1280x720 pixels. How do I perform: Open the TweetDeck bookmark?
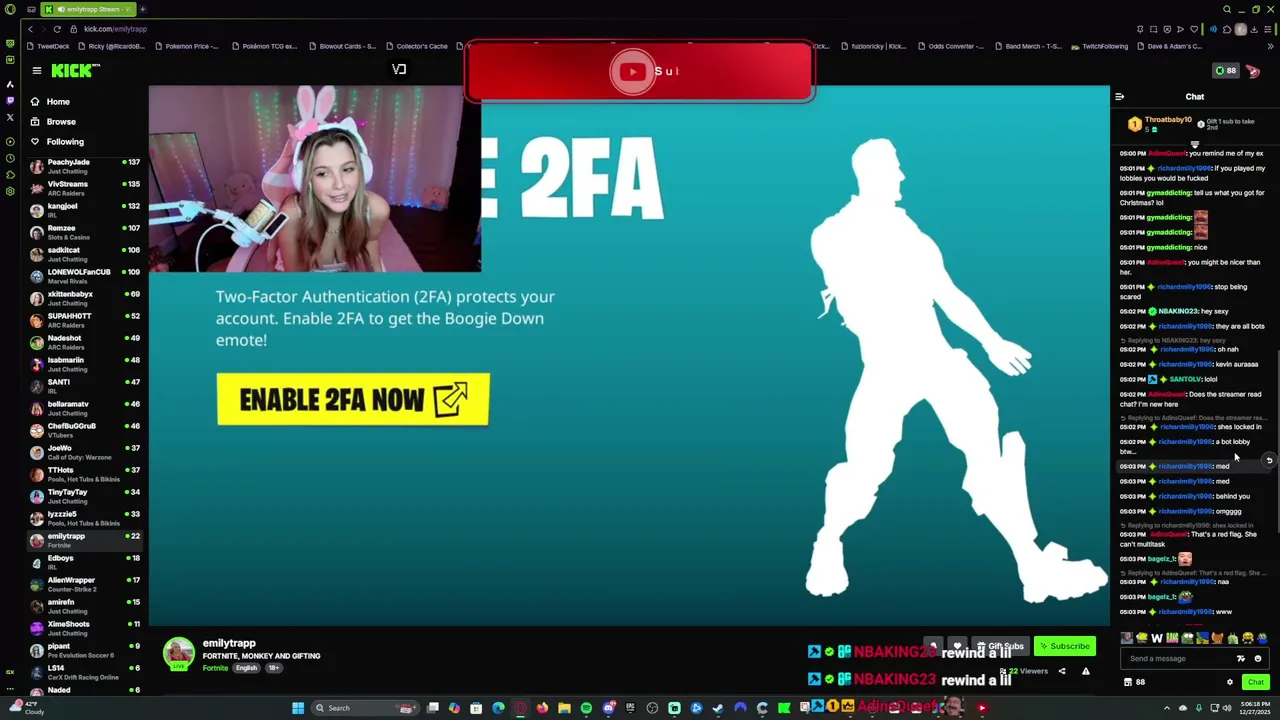(49, 46)
